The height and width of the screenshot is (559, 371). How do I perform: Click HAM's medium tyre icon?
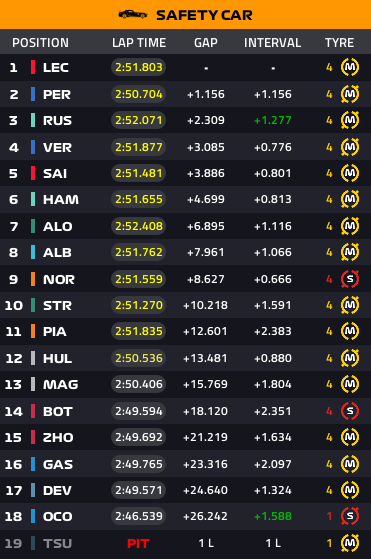point(350,199)
